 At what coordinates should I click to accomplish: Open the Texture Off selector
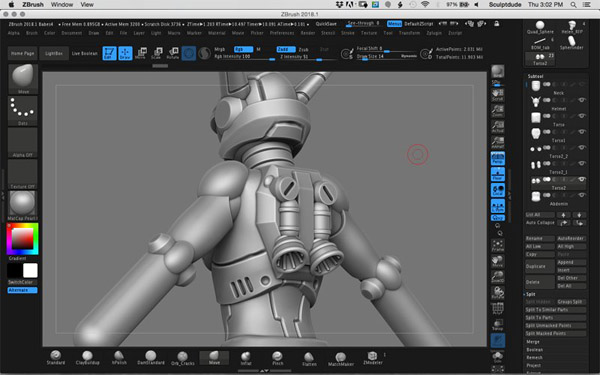23,174
